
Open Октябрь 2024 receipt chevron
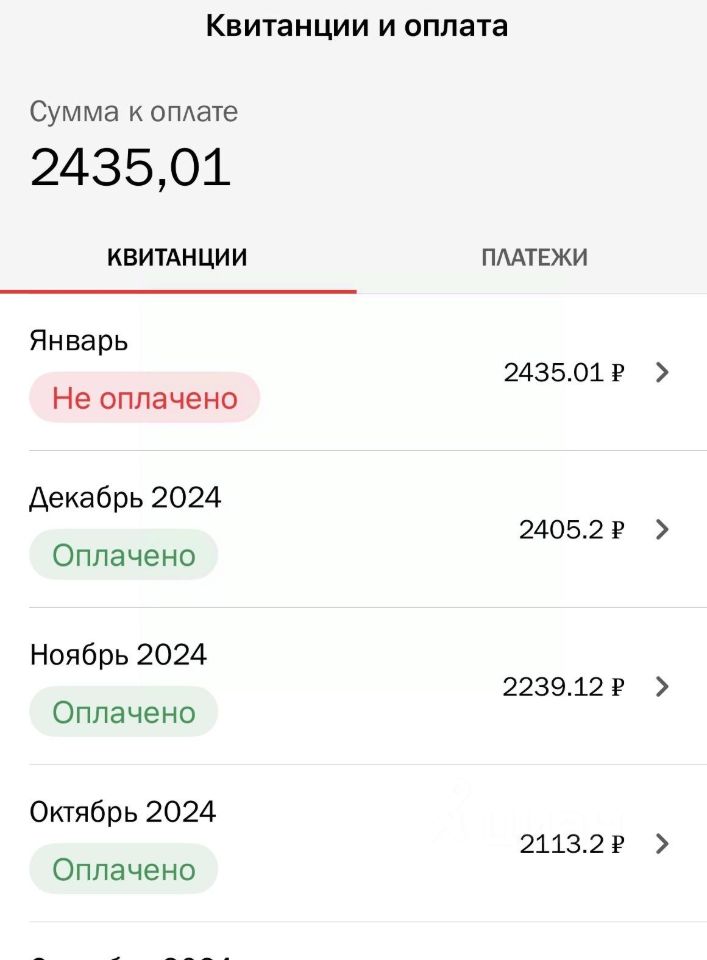(x=661, y=844)
